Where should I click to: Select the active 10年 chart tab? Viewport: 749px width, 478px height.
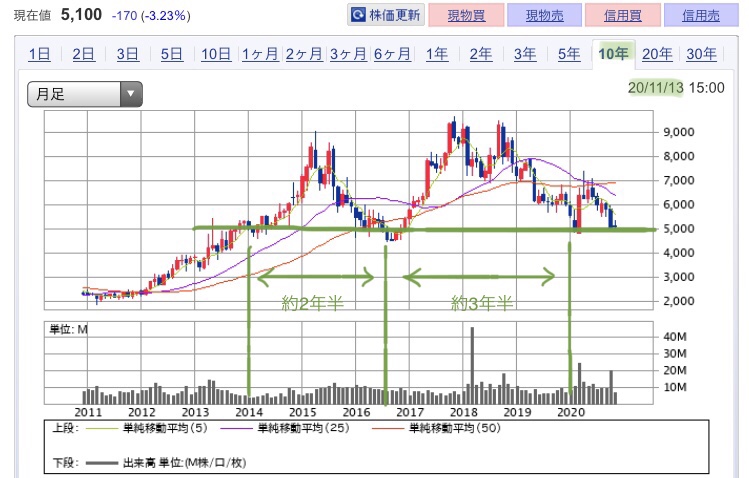point(613,53)
